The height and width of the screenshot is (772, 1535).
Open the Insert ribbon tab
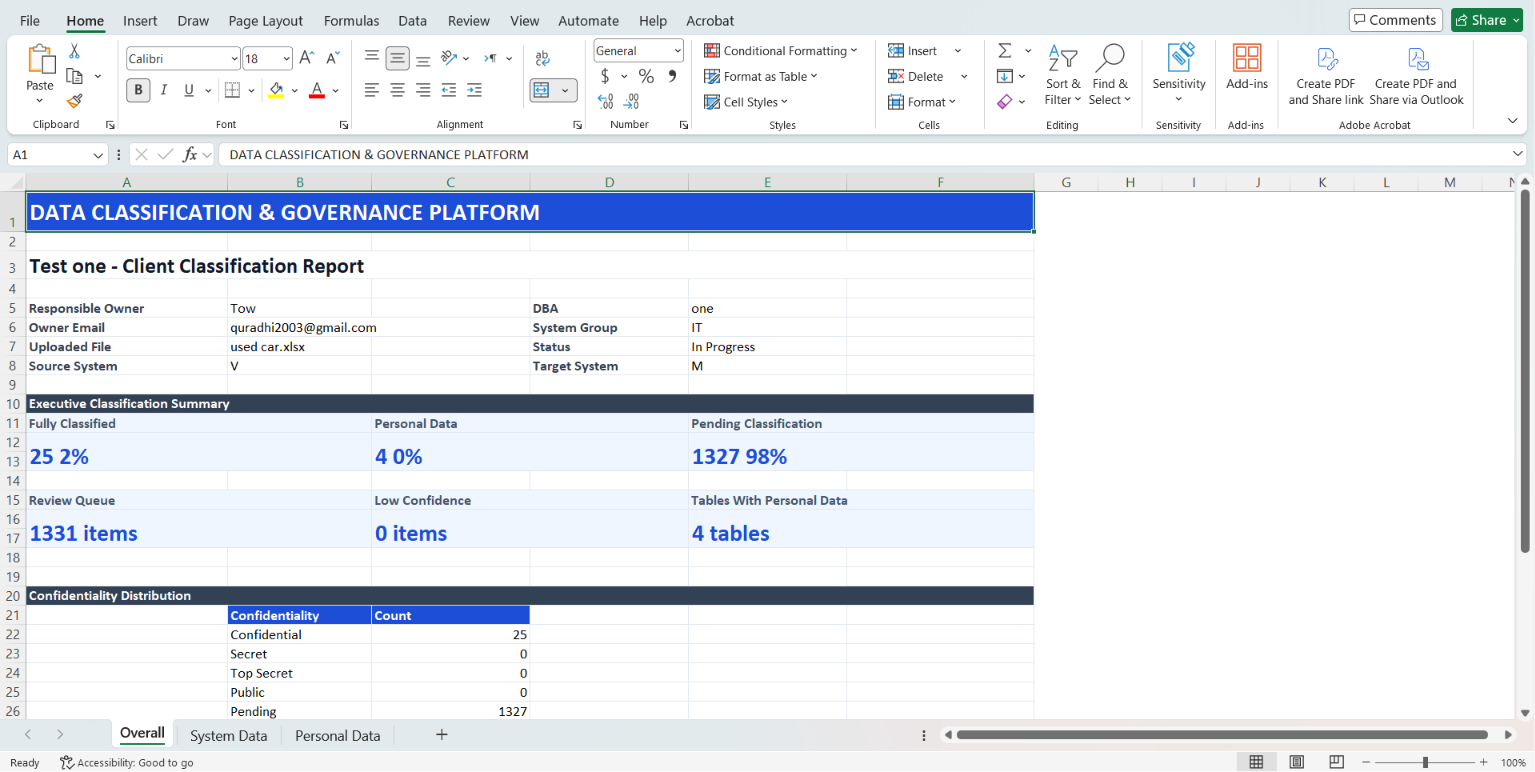[140, 21]
